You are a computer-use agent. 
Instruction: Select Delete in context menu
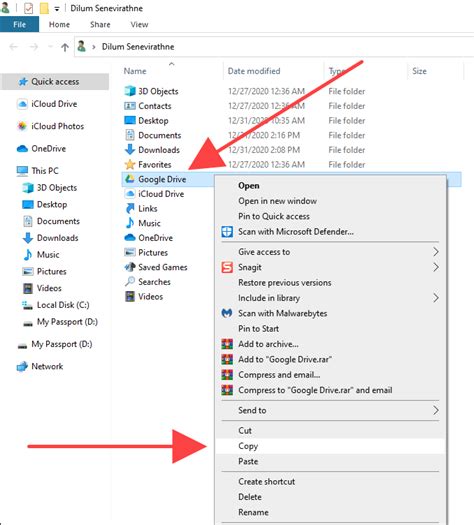click(330, 497)
